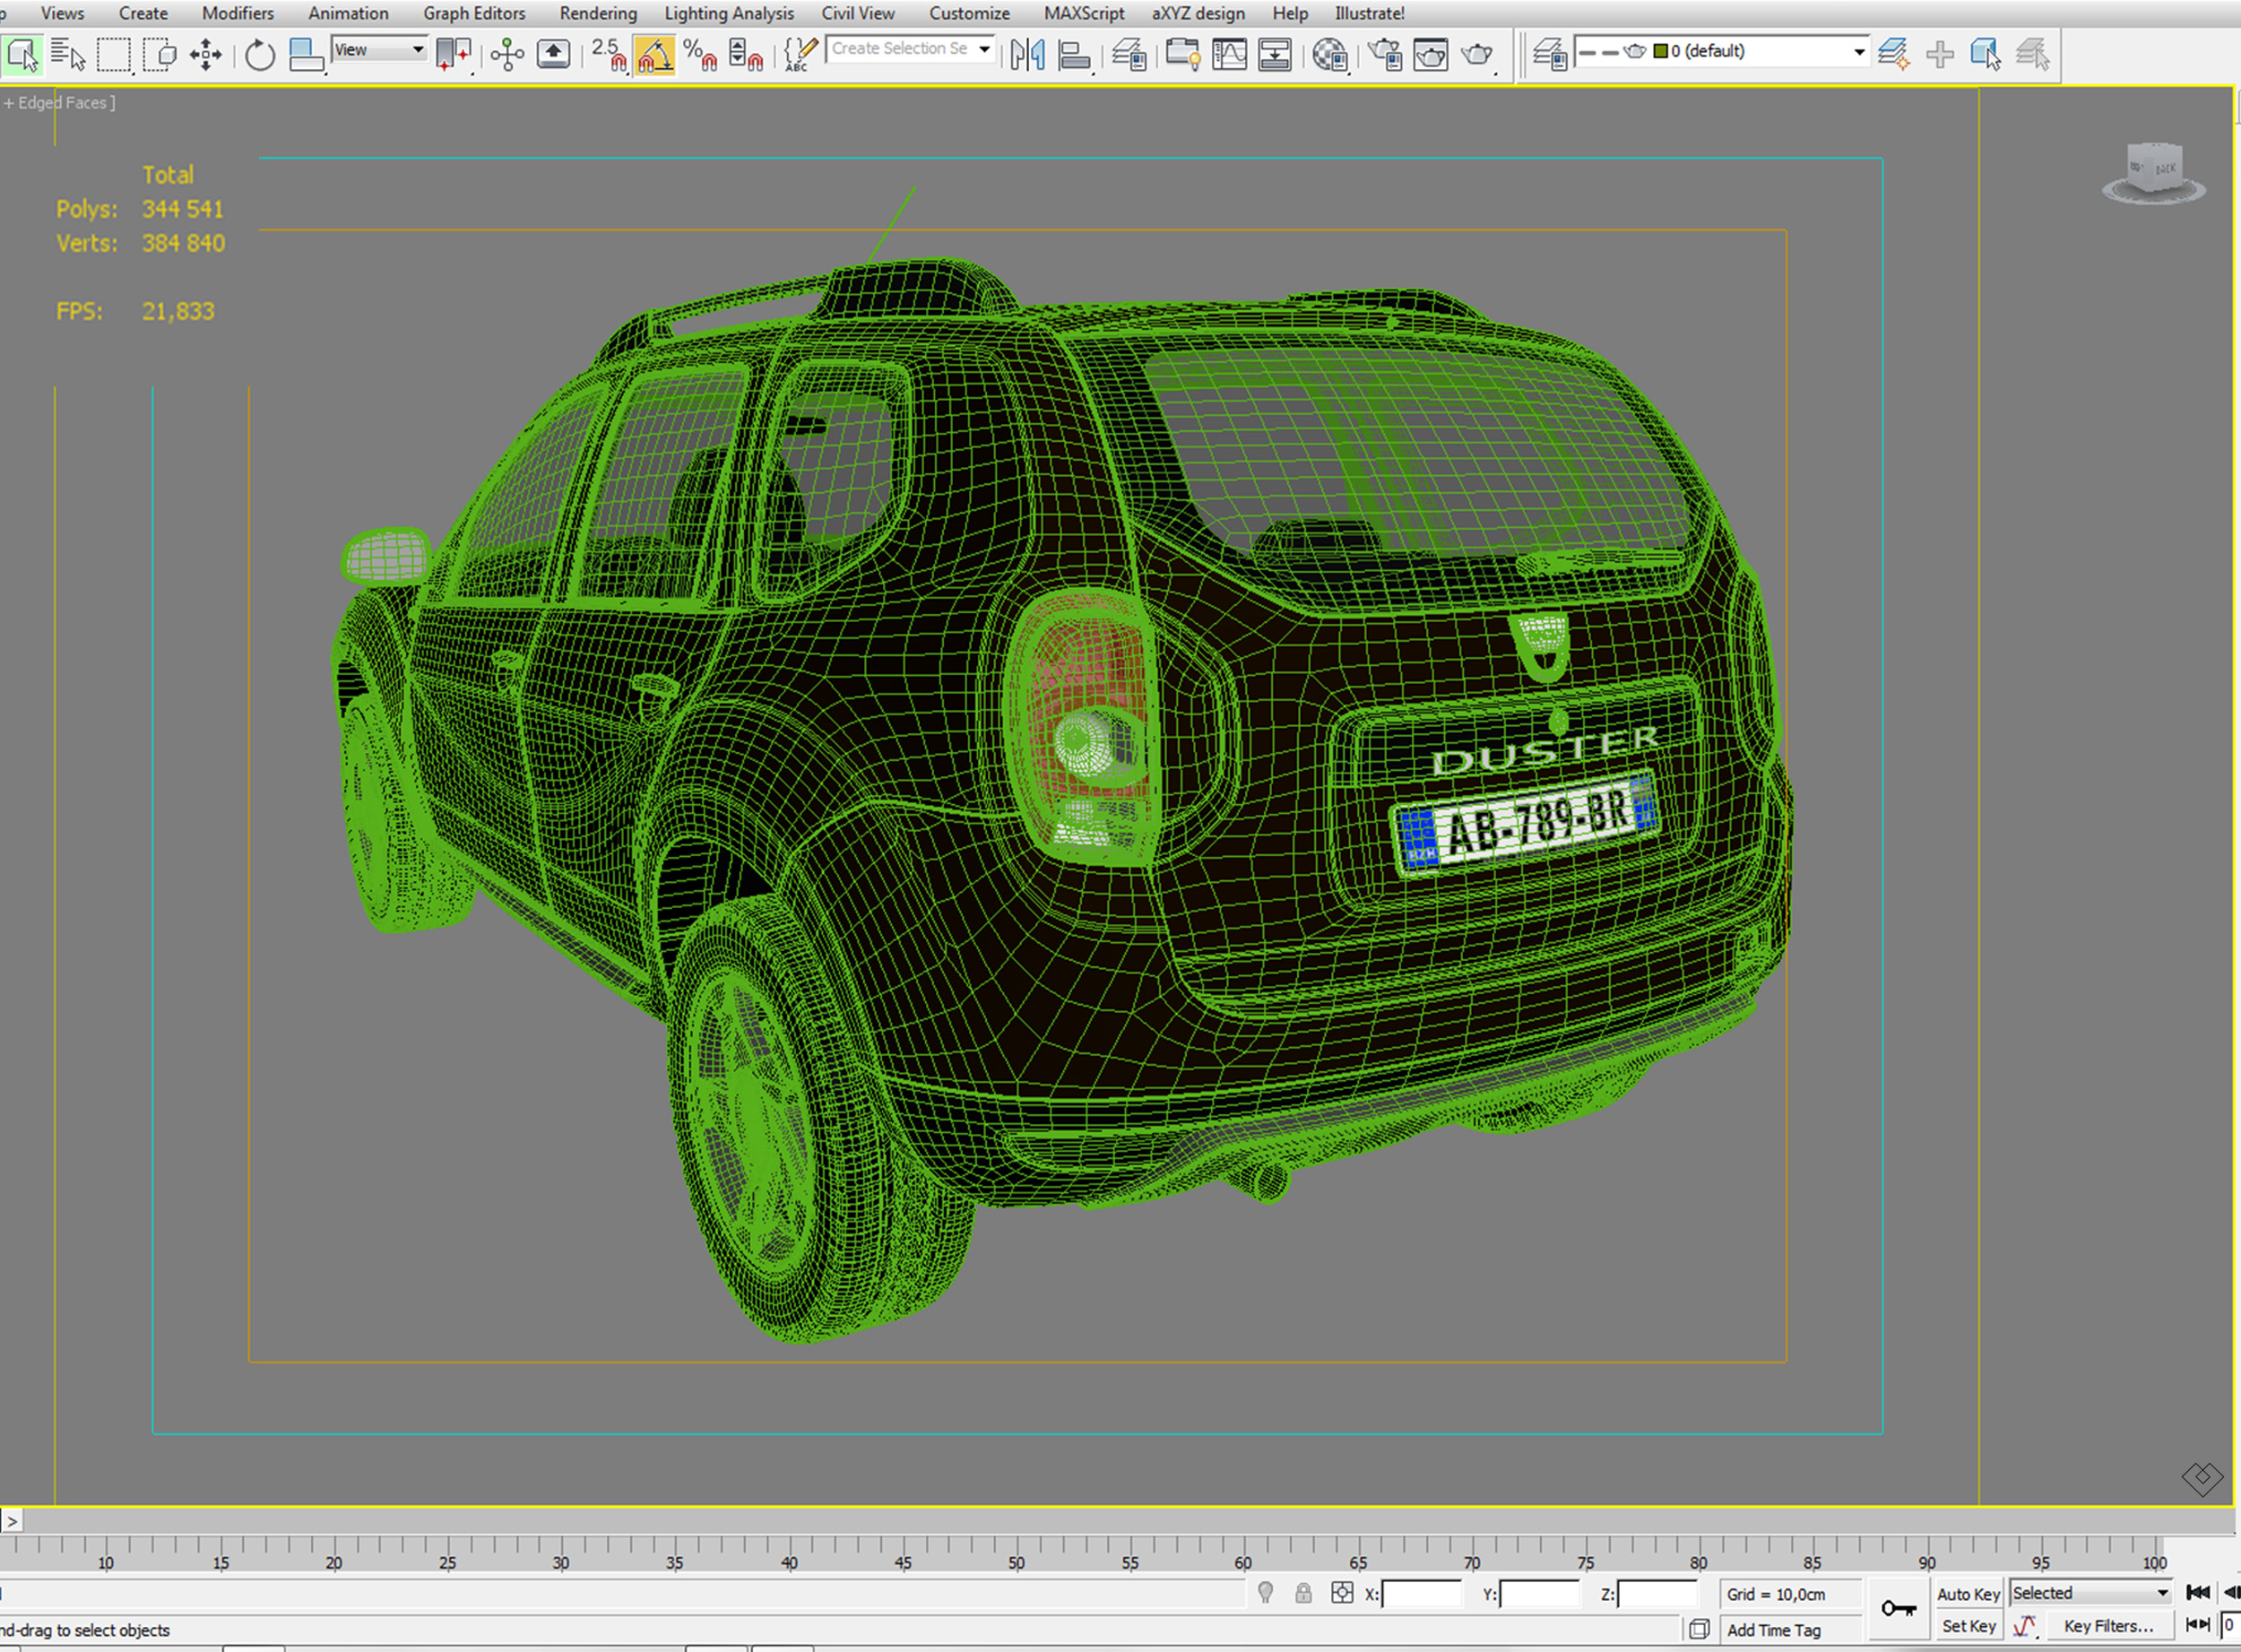Open Select by Name list tool

67,54
